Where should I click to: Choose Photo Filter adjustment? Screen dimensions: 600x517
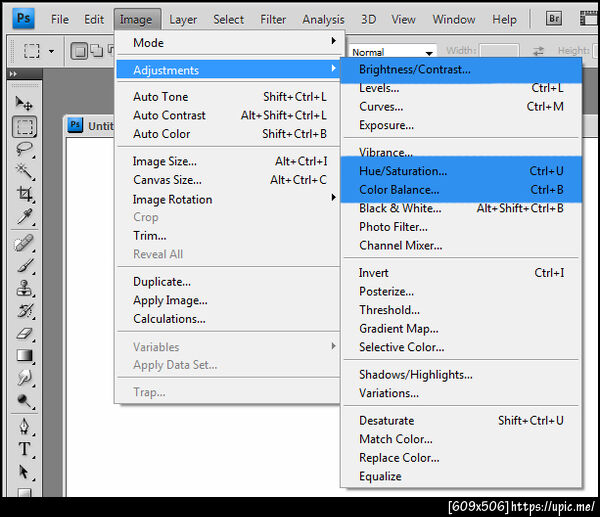[x=461, y=227]
